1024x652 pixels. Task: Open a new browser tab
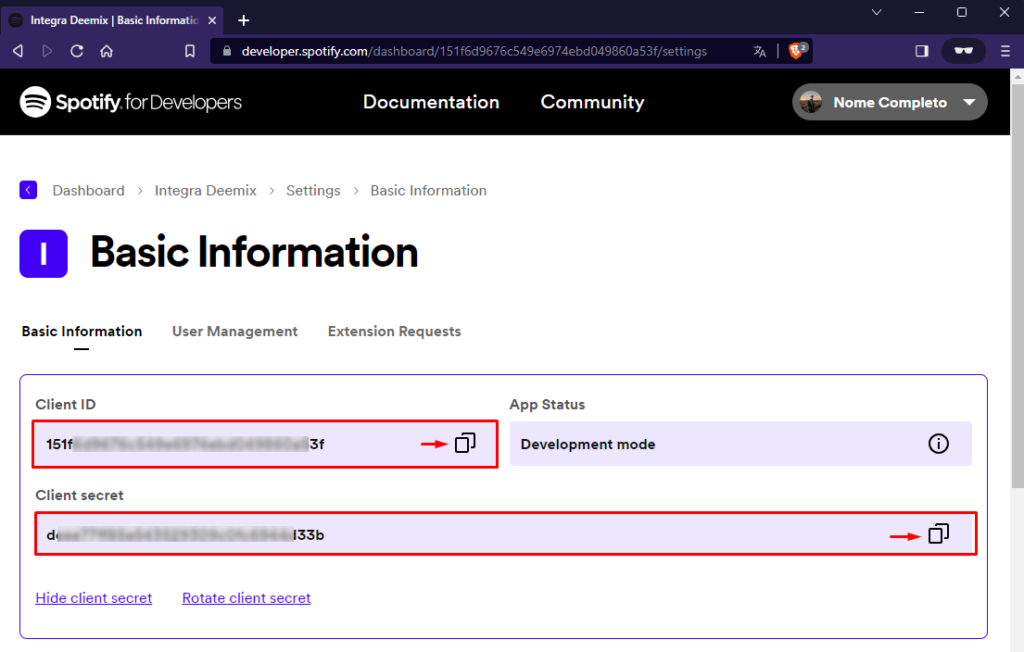(244, 20)
